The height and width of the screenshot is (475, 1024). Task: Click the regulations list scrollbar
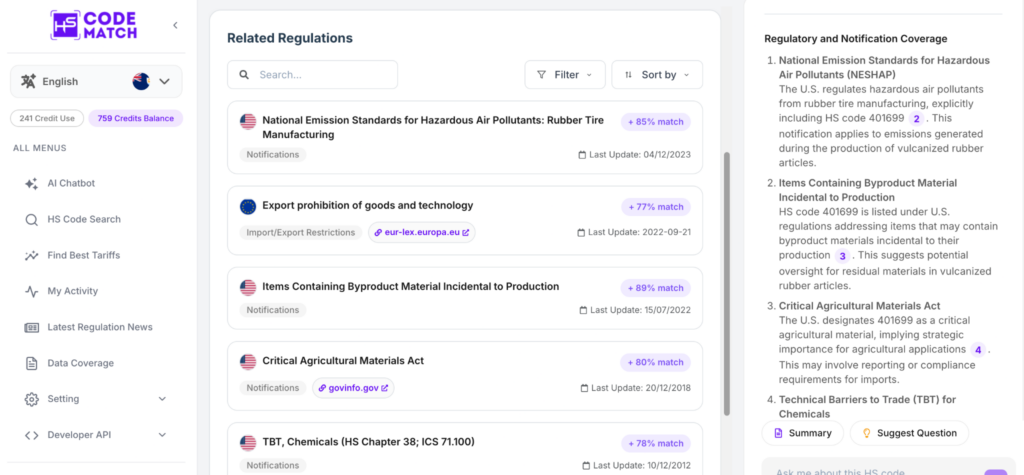[x=727, y=284]
